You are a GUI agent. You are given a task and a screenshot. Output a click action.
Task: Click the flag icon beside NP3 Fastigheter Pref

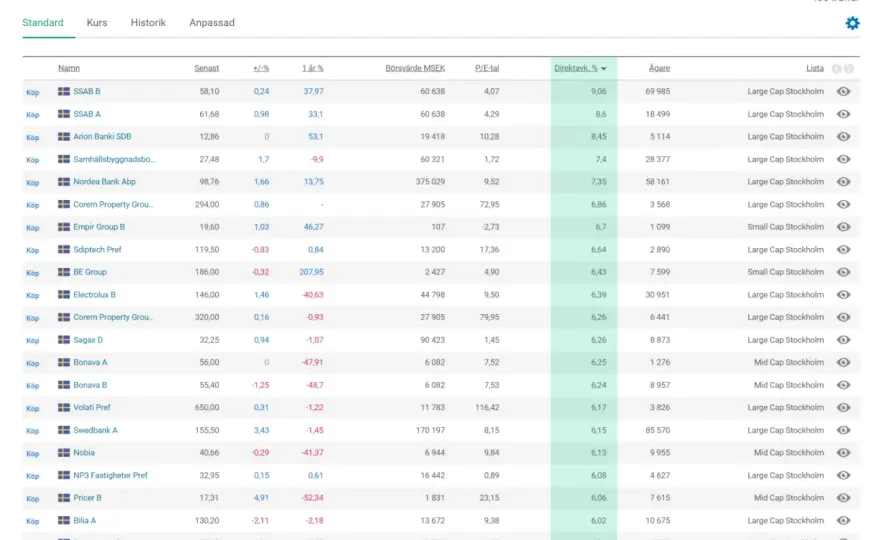tap(64, 475)
